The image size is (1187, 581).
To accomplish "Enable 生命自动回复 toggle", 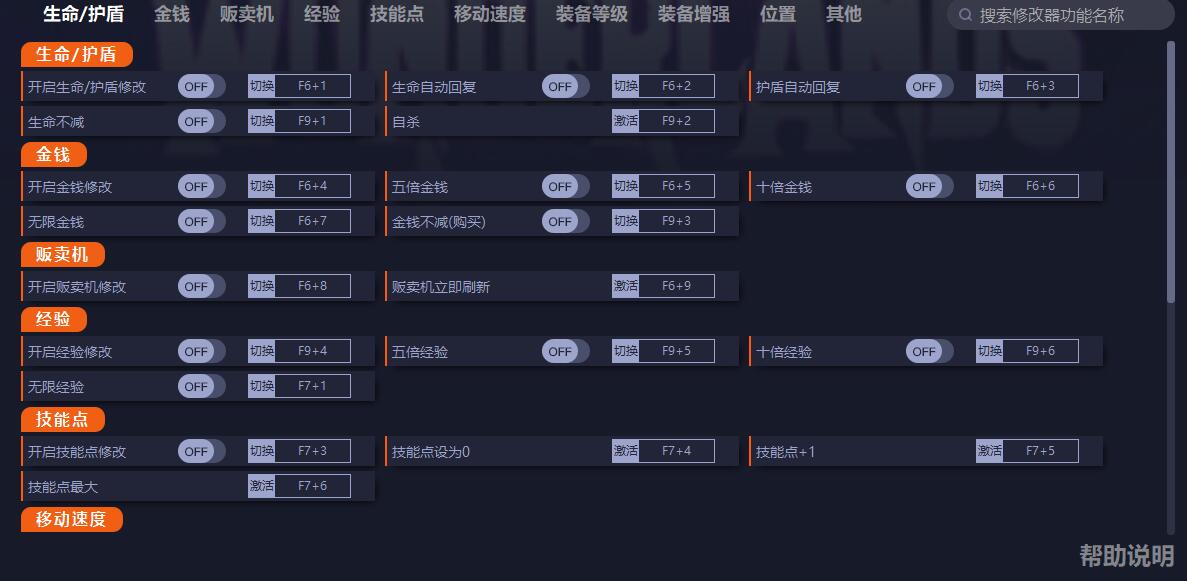I will 564,87.
